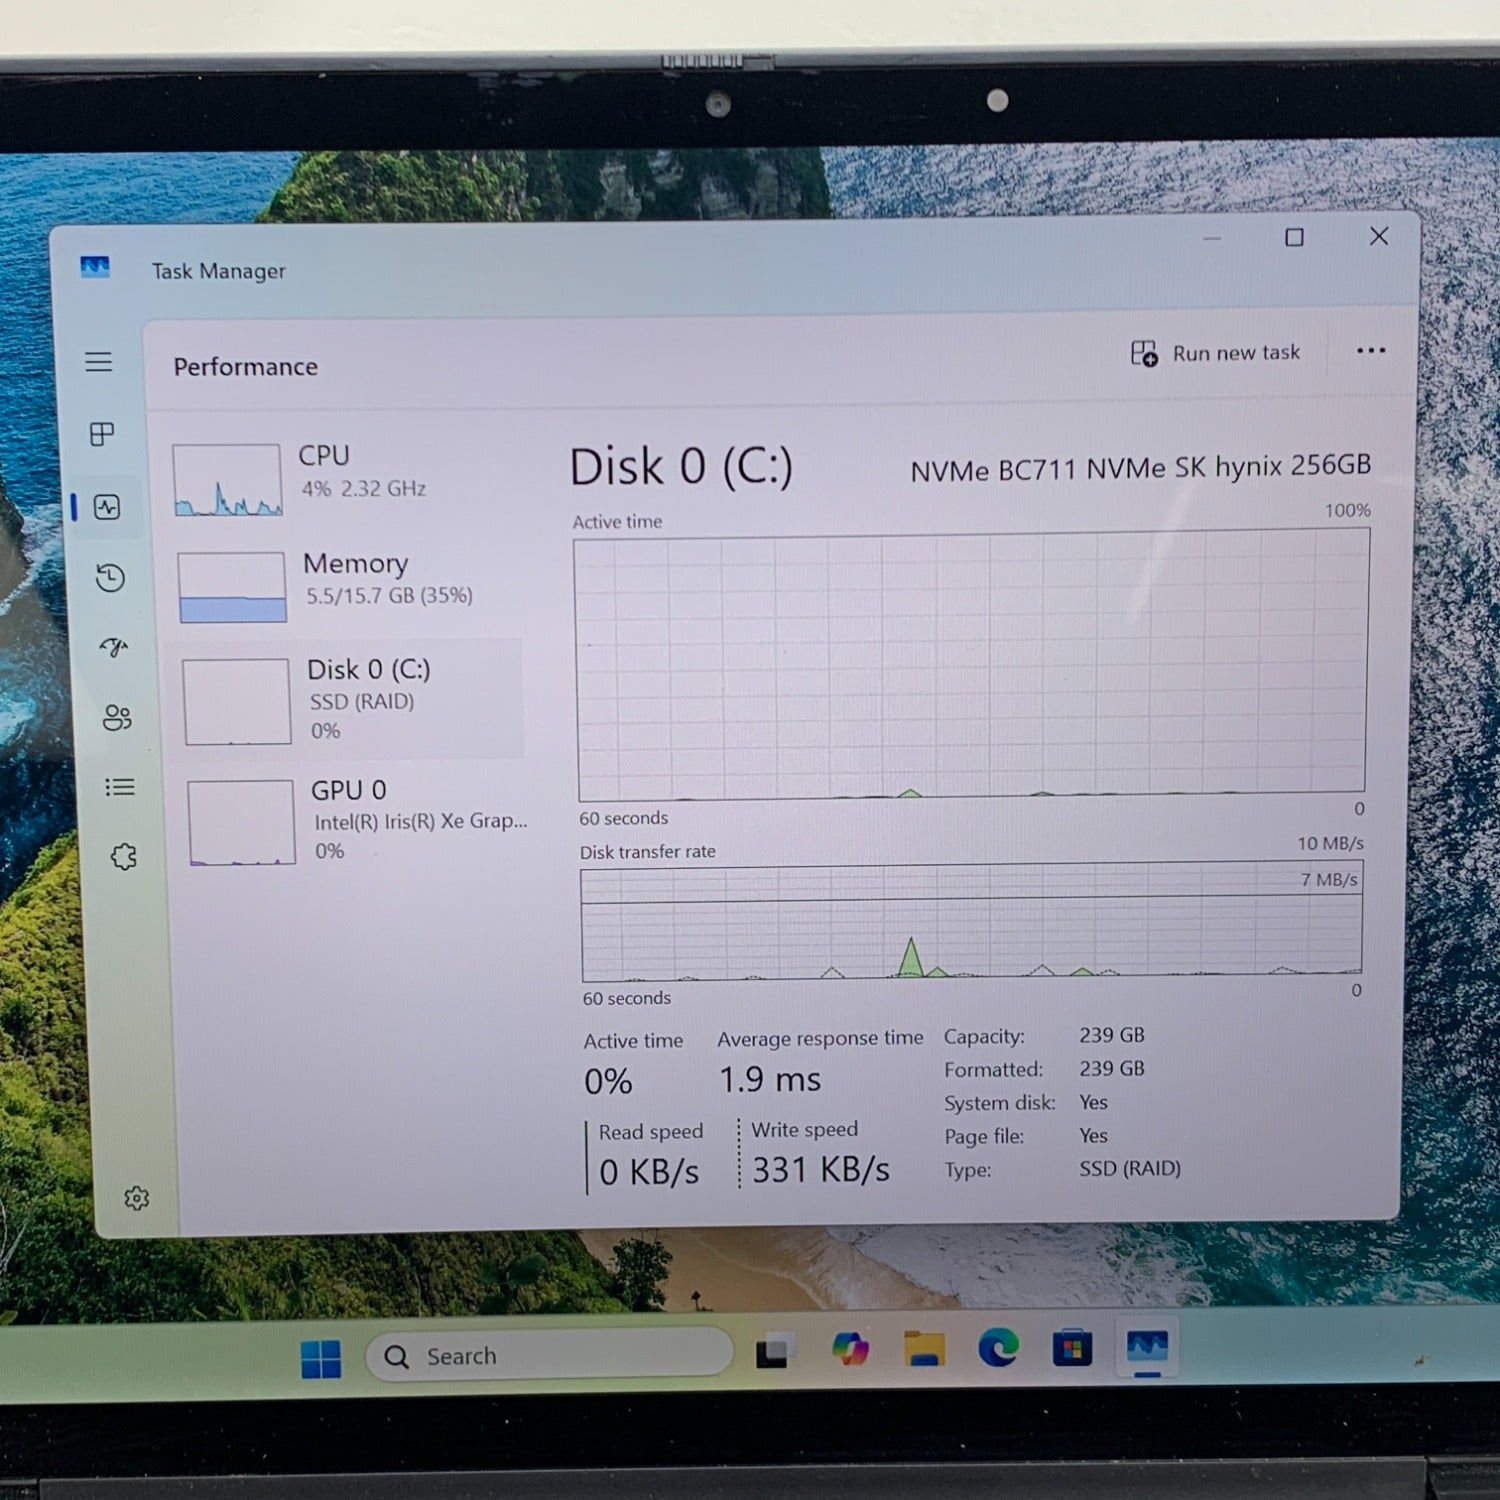The image size is (1500, 1500).
Task: Click the Disk active time graph
Action: pyautogui.click(x=971, y=666)
